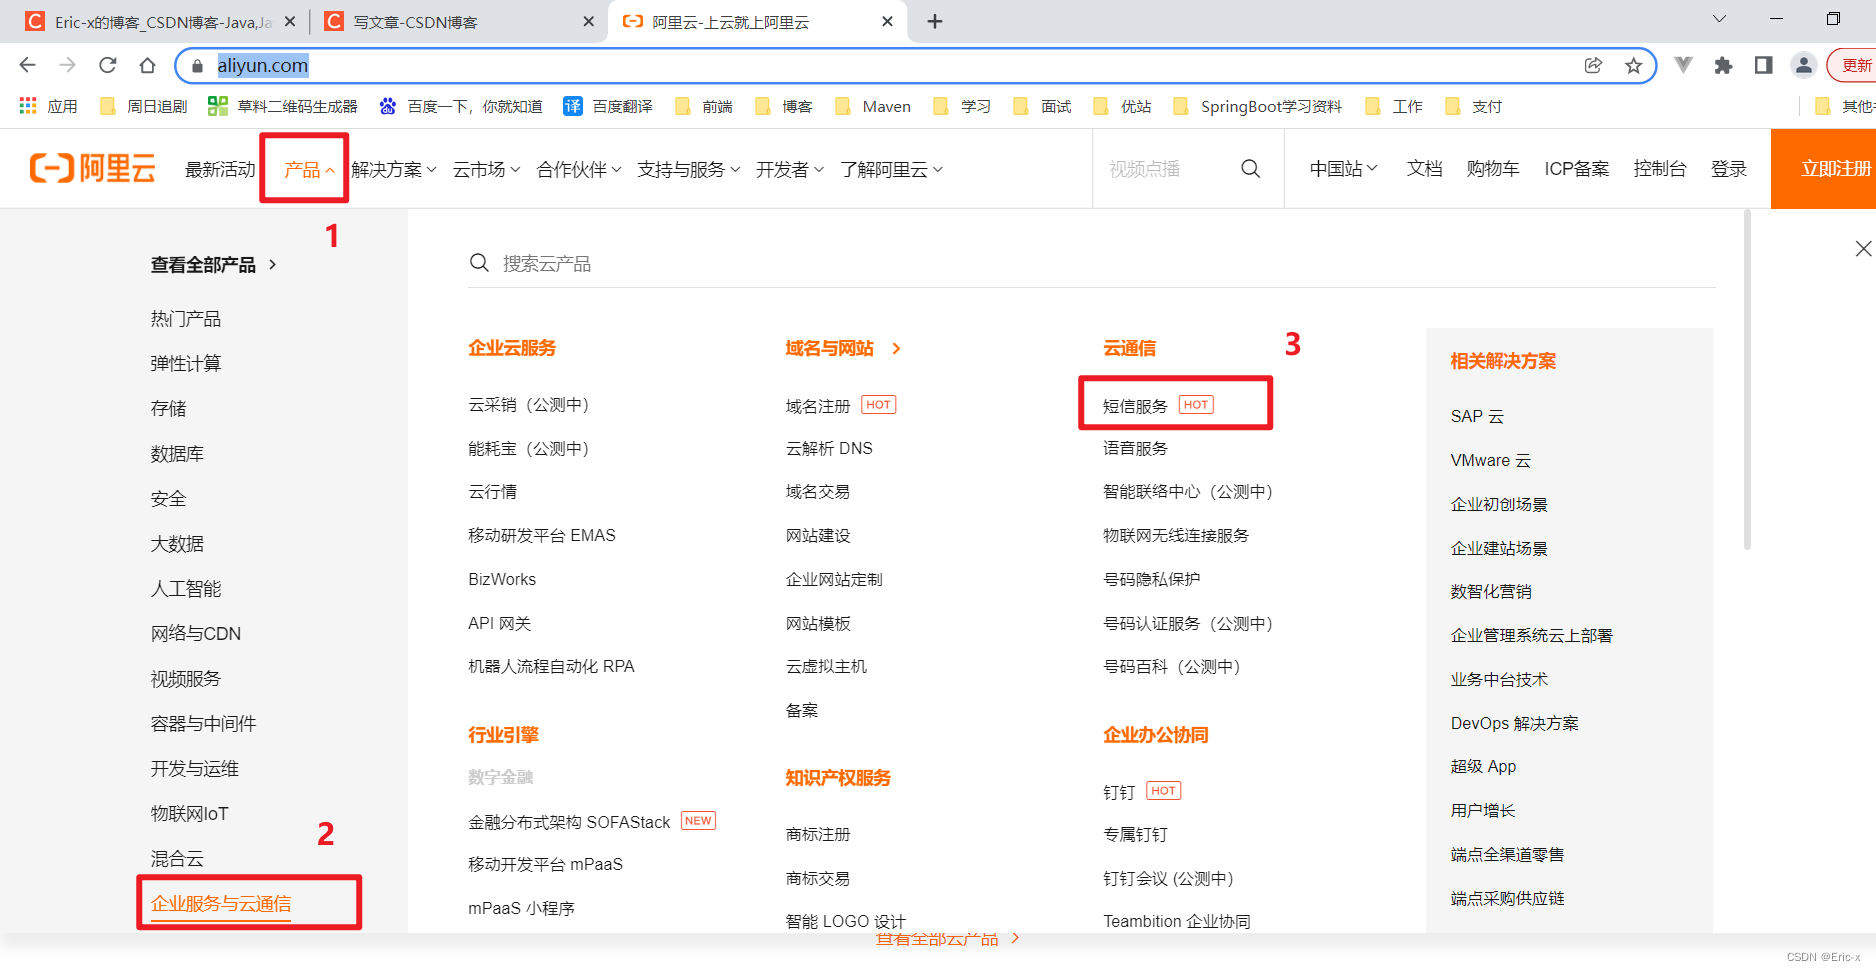This screenshot has width=1876, height=971.
Task: Select 人工智能 category
Action: pyautogui.click(x=186, y=588)
